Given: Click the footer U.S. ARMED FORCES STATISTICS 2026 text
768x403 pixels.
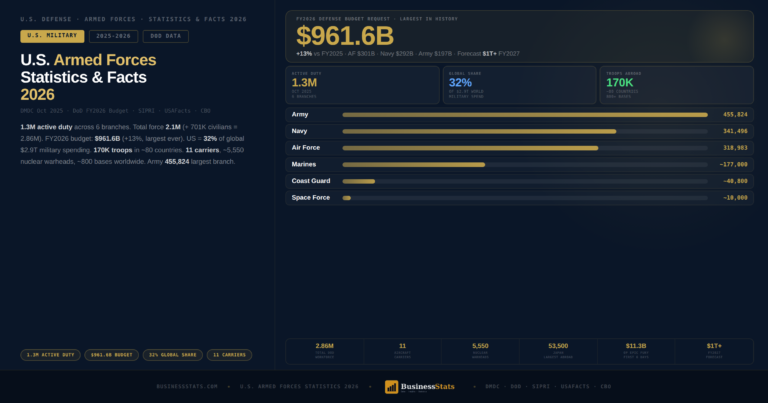Looking at the screenshot, I should pos(299,387).
